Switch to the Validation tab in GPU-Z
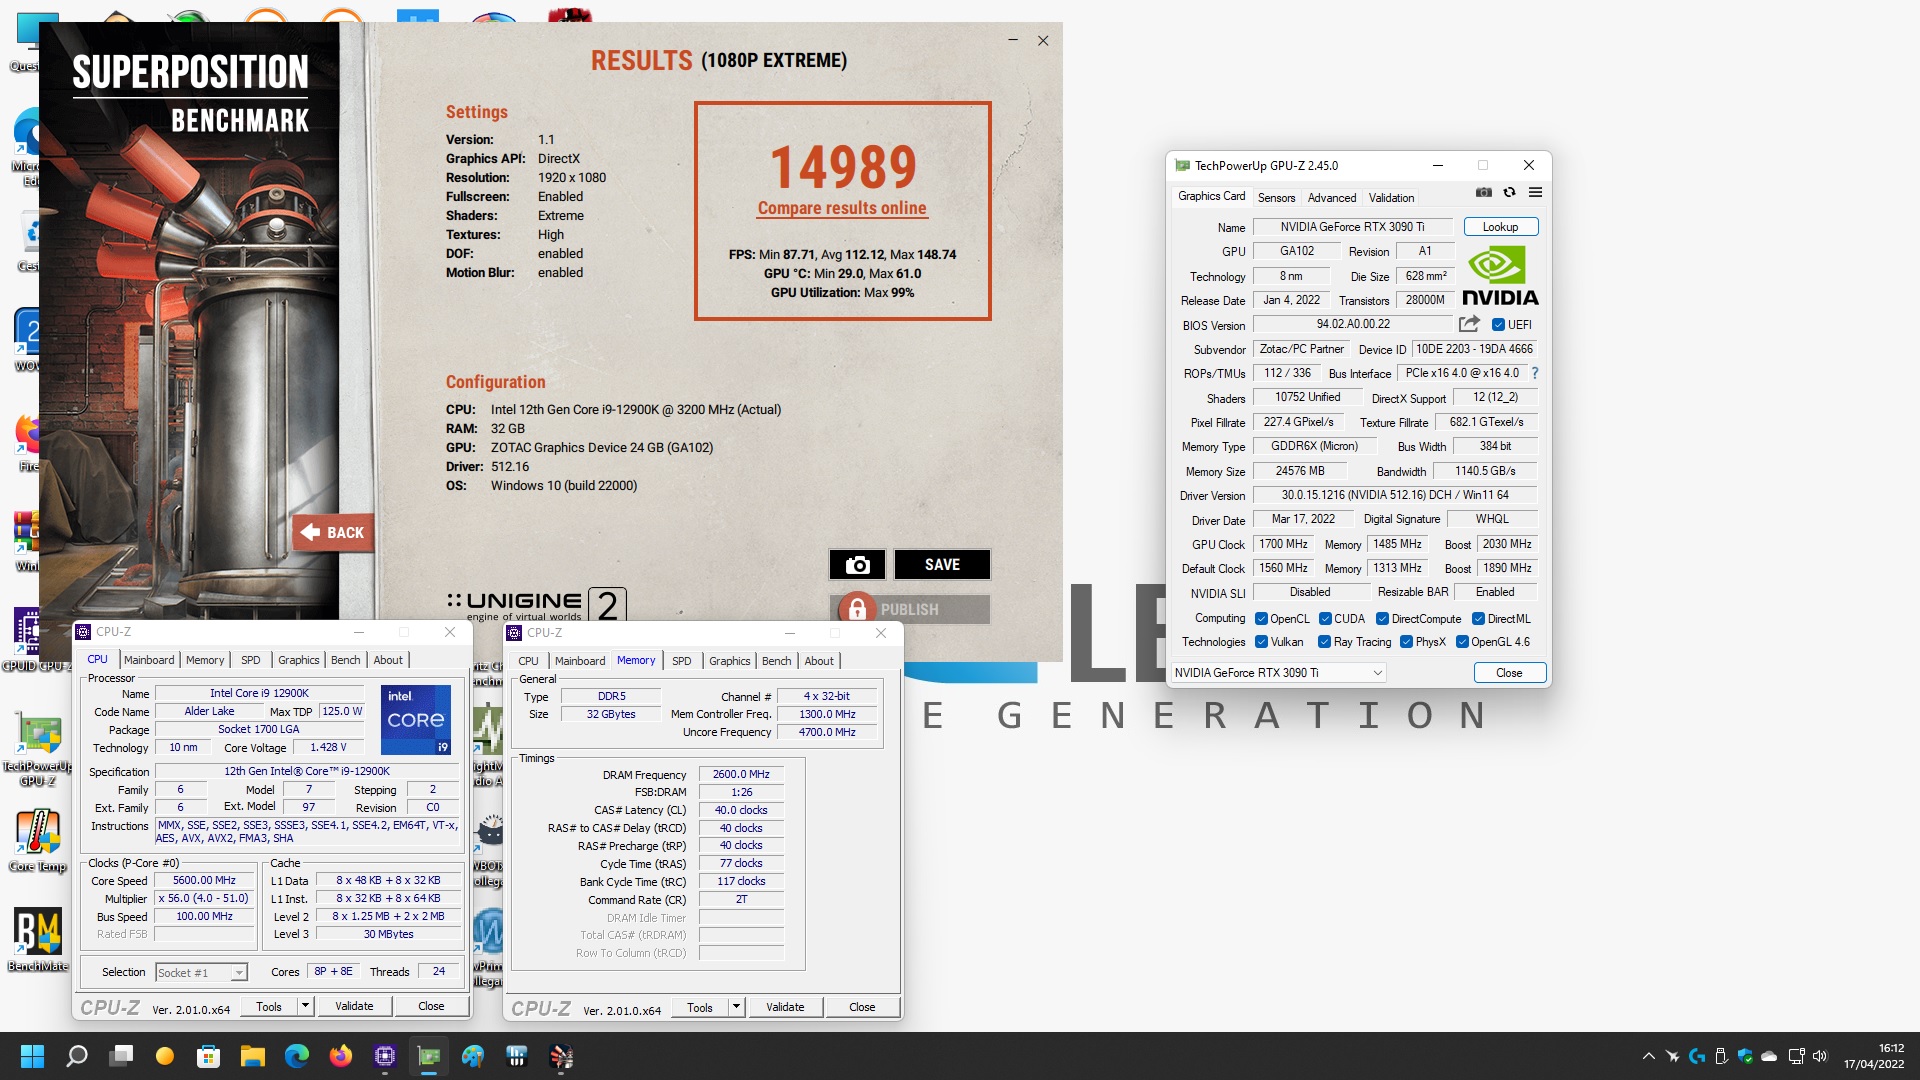The image size is (1920, 1080). [x=1391, y=198]
